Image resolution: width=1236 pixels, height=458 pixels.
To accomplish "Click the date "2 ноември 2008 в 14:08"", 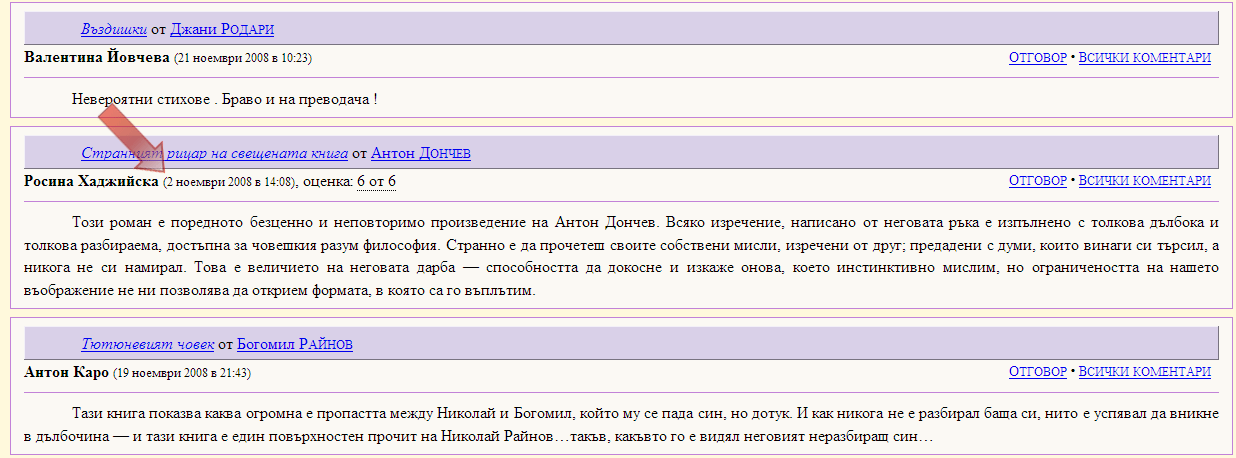I will [229, 183].
